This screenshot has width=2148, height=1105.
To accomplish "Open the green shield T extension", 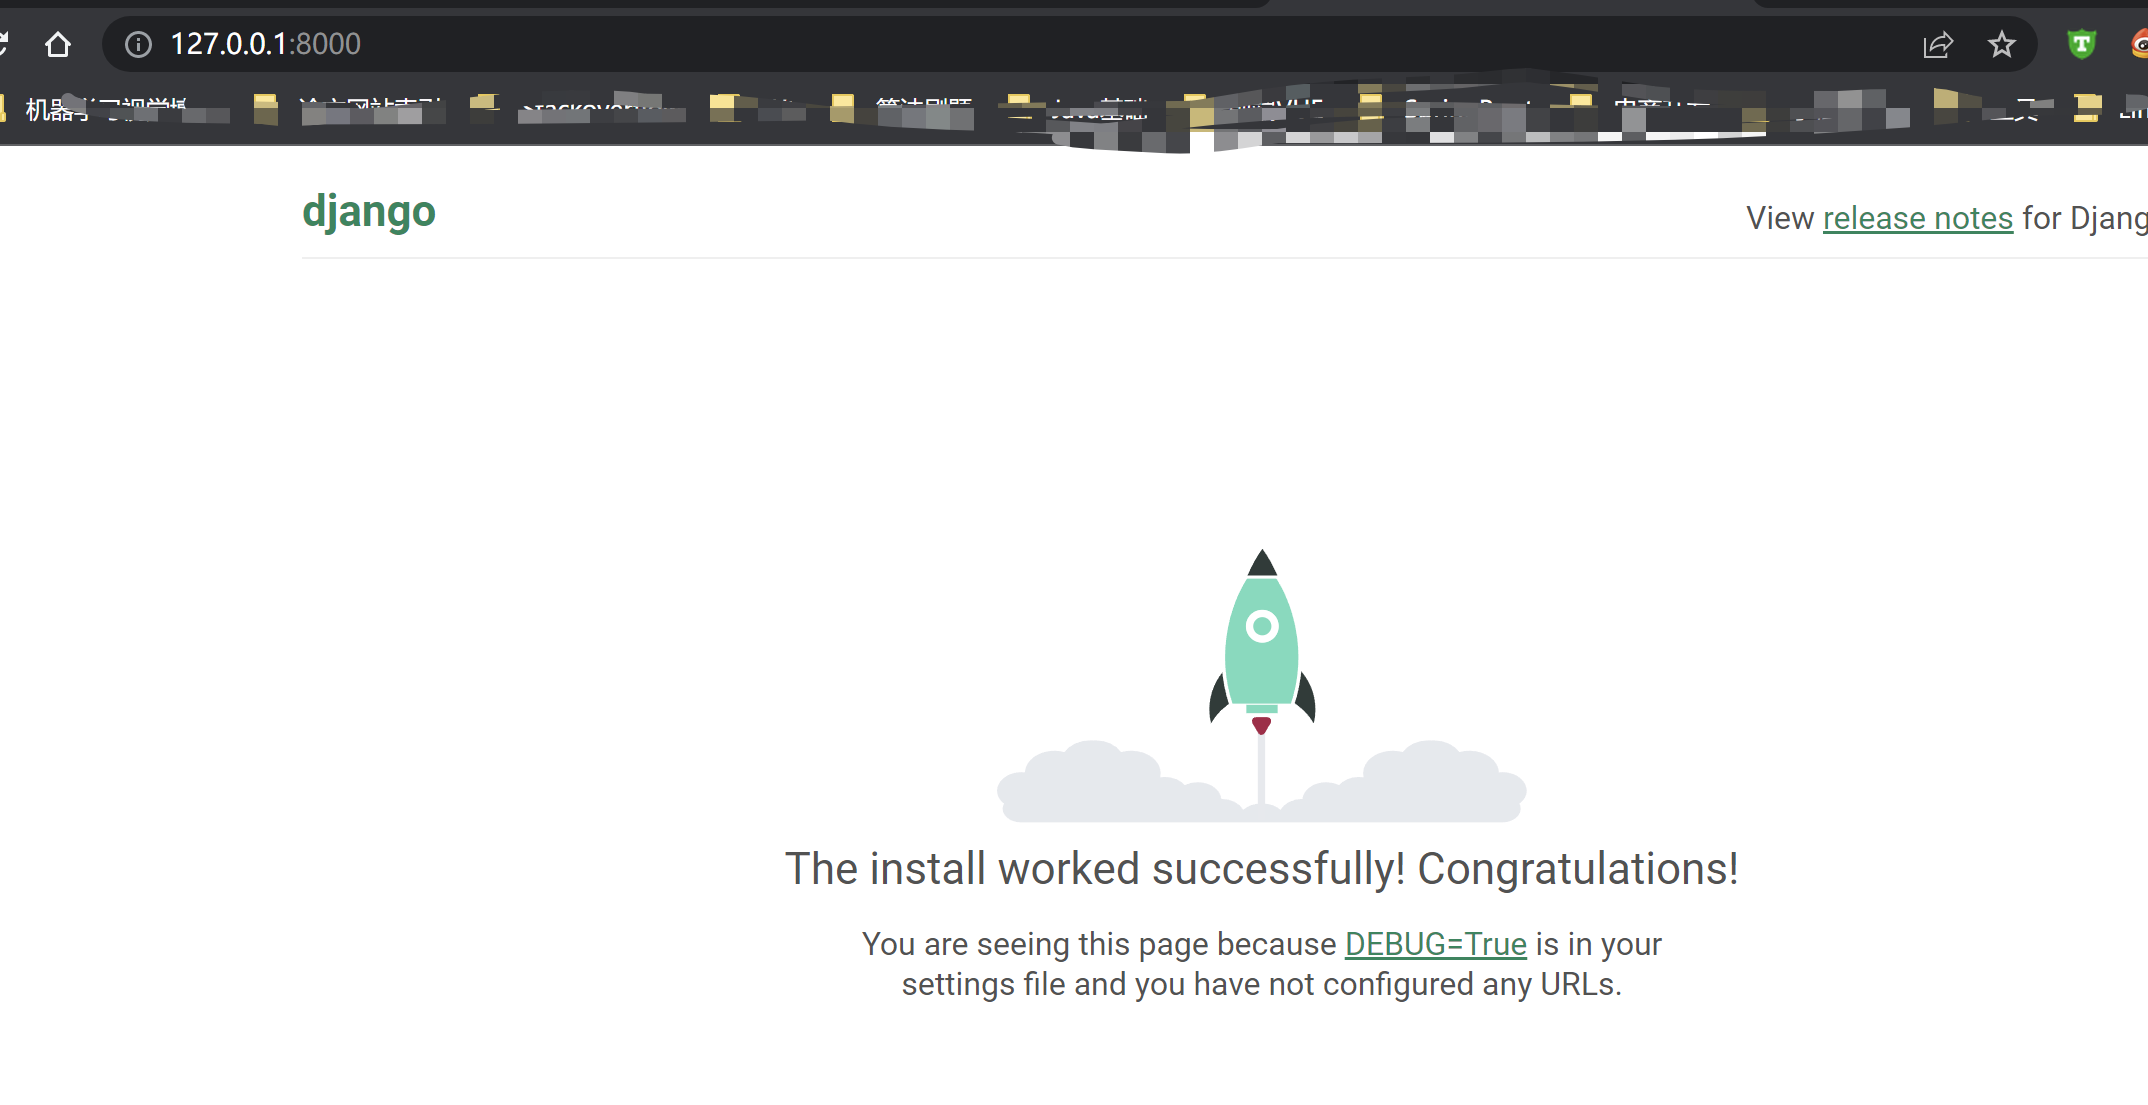I will click(x=2082, y=44).
